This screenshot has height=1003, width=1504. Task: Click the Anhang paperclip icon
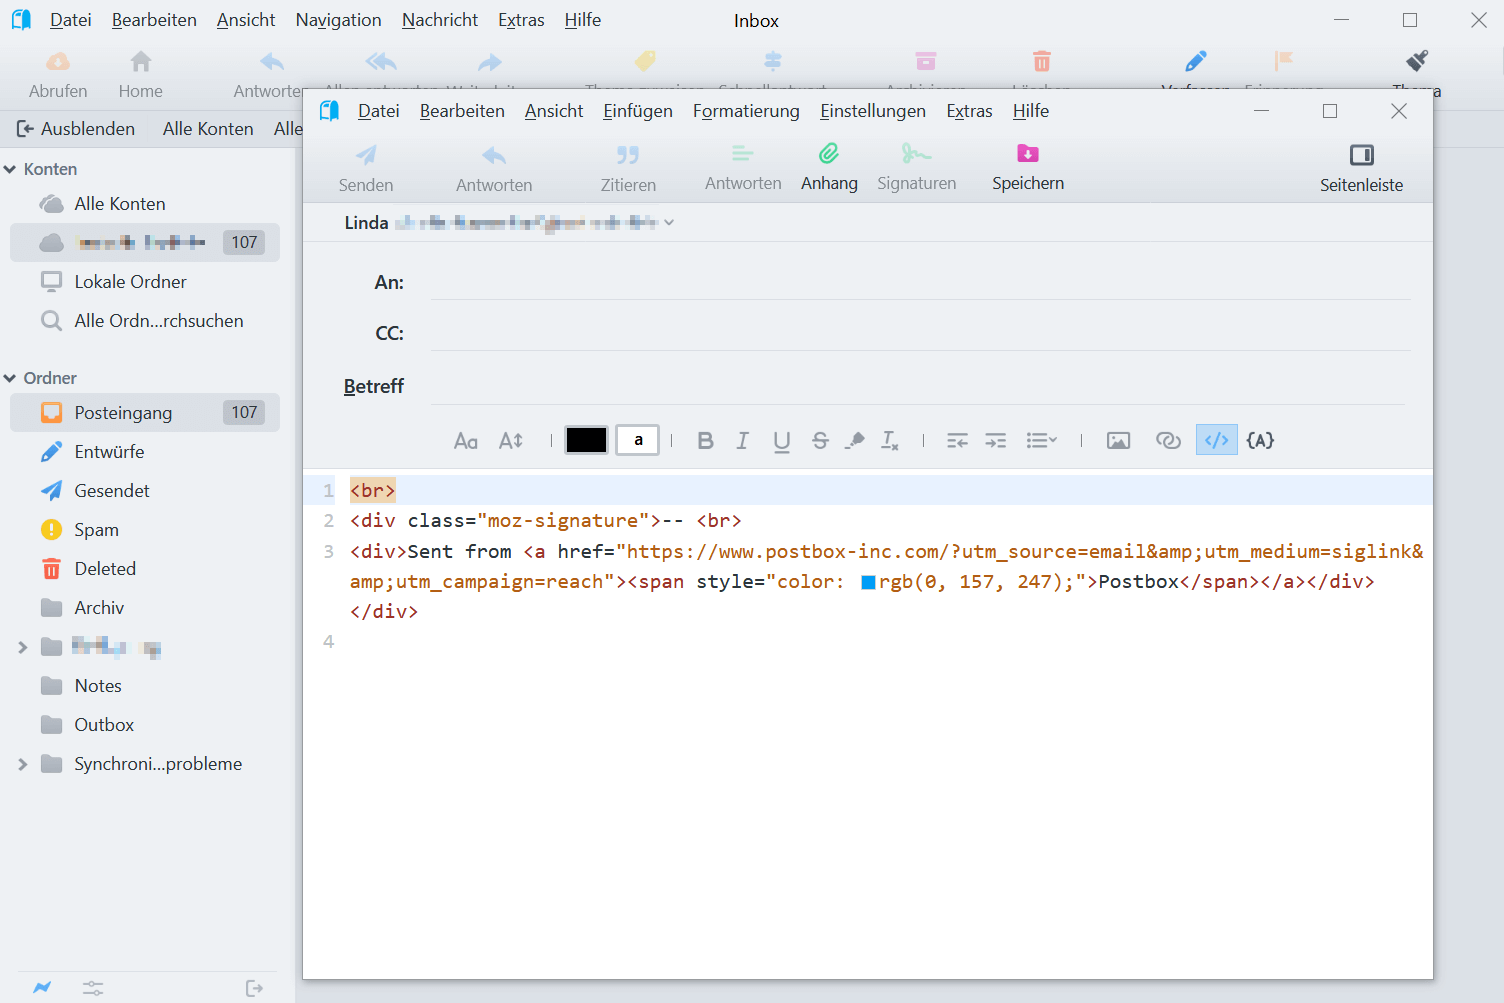coord(829,154)
